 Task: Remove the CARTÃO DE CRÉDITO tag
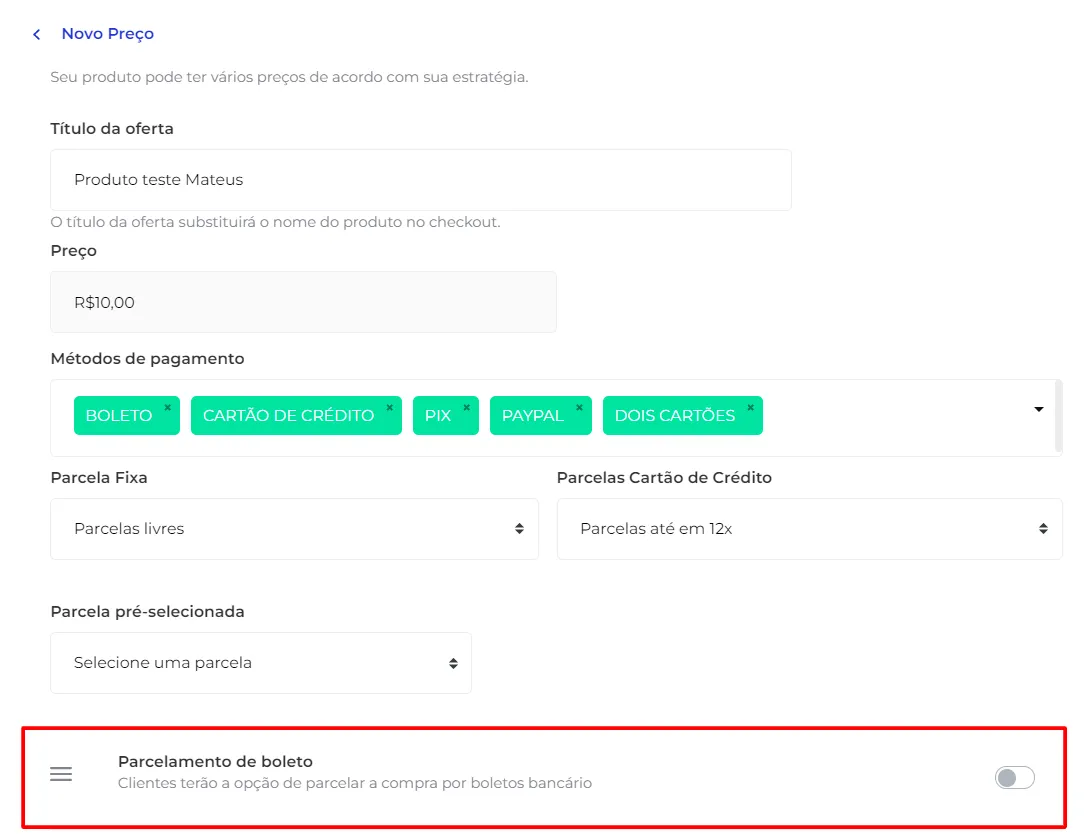tap(389, 408)
